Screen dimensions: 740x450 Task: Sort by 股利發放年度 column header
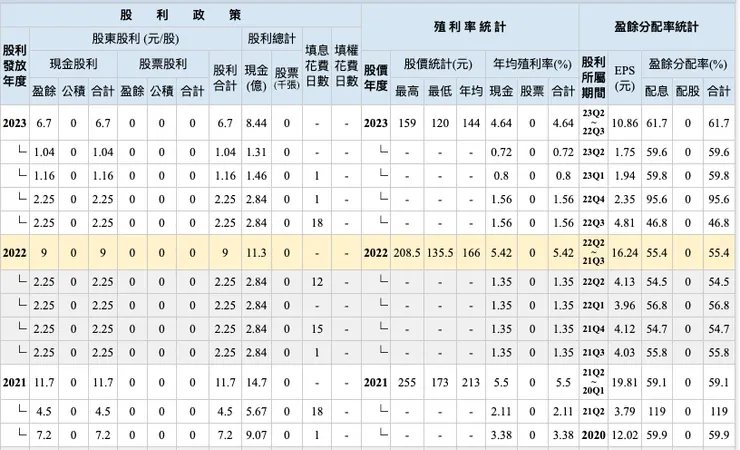coord(15,71)
